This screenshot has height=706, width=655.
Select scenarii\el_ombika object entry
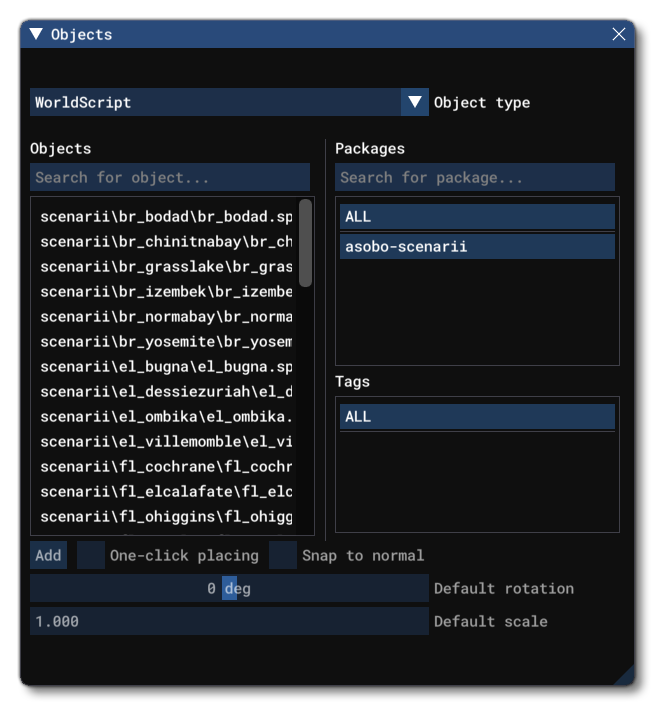pos(166,416)
